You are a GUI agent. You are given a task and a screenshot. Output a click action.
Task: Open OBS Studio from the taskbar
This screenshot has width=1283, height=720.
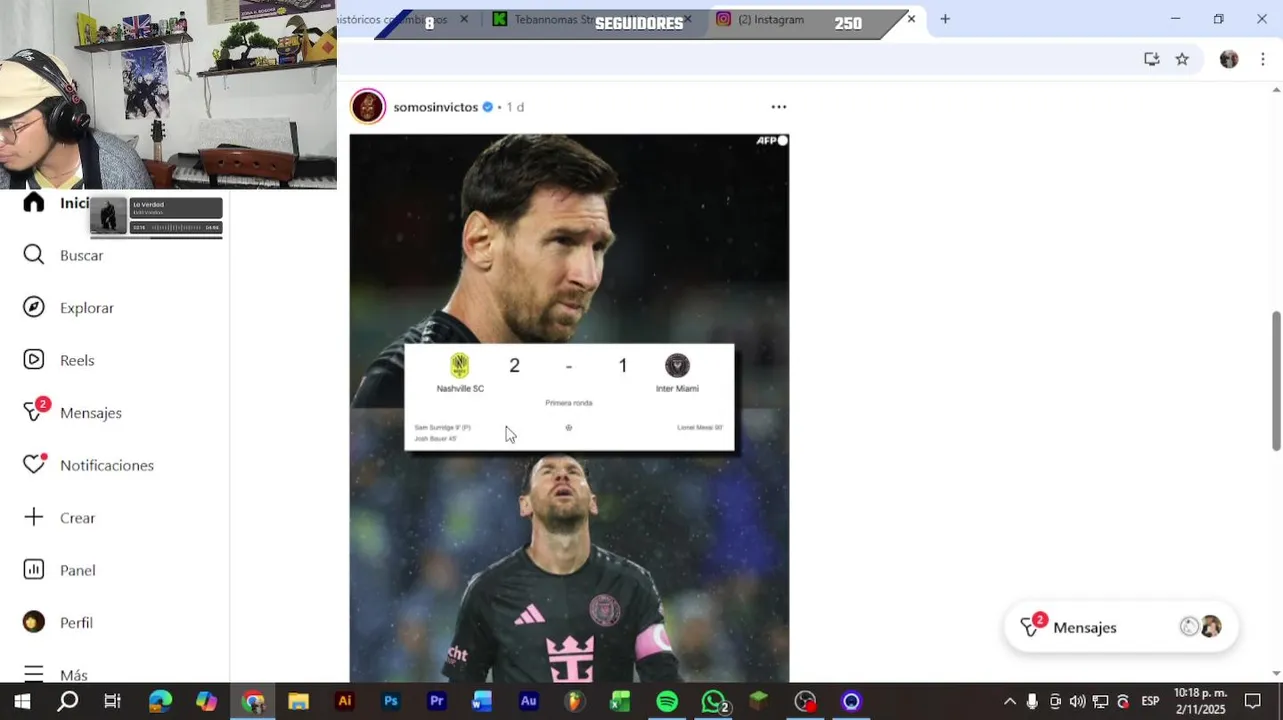pos(805,702)
